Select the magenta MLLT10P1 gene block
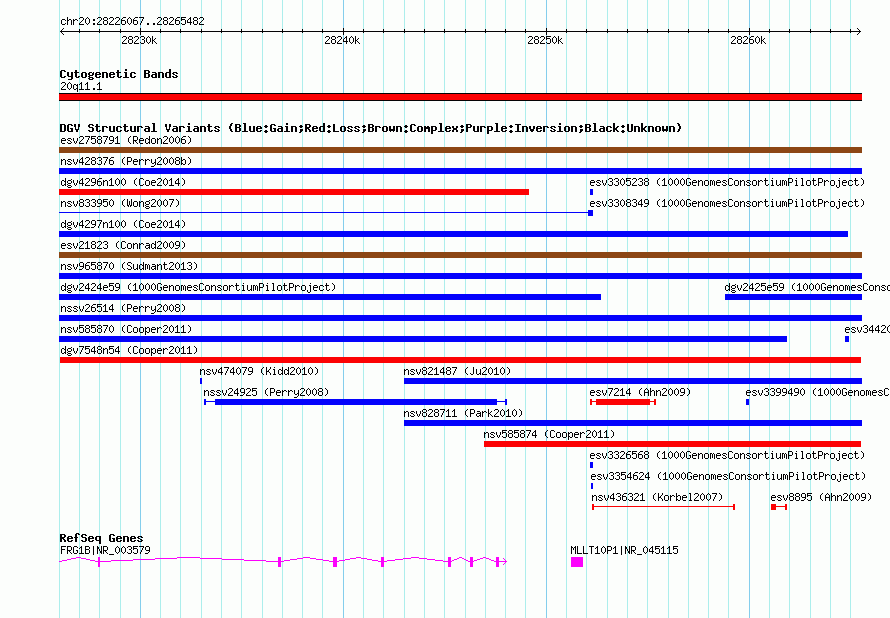 pos(577,562)
